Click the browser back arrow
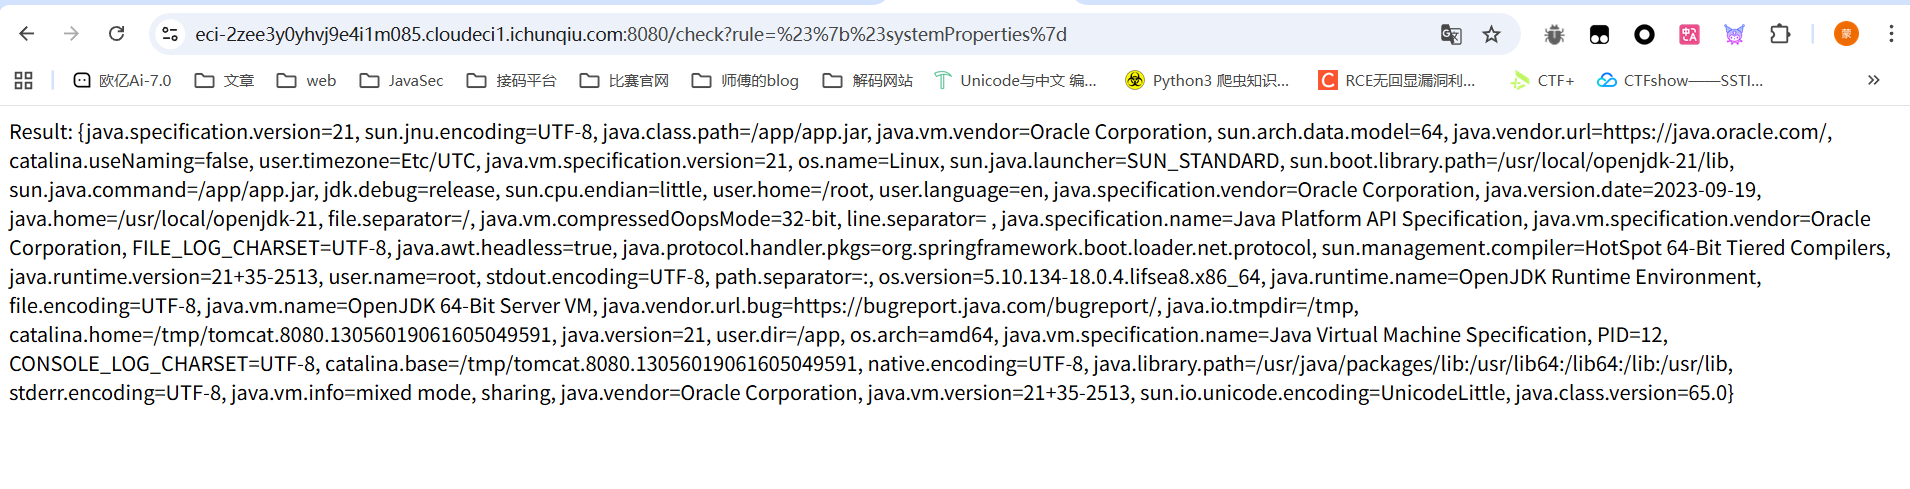This screenshot has width=1910, height=489. pyautogui.click(x=27, y=34)
